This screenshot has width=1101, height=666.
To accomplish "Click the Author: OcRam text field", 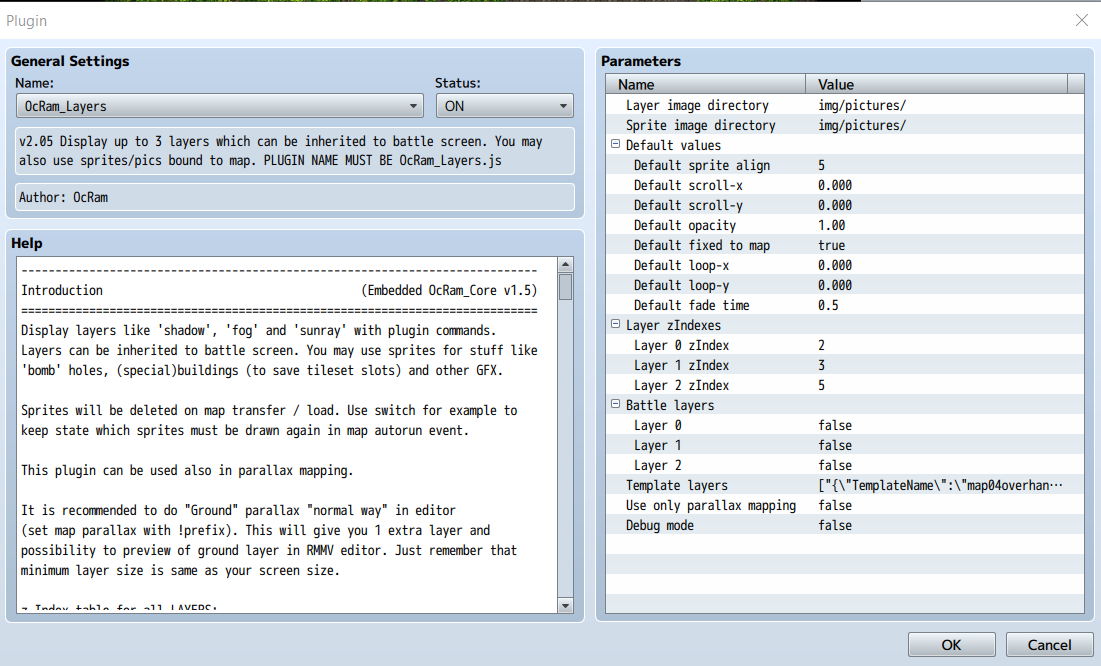I will pyautogui.click(x=295, y=197).
